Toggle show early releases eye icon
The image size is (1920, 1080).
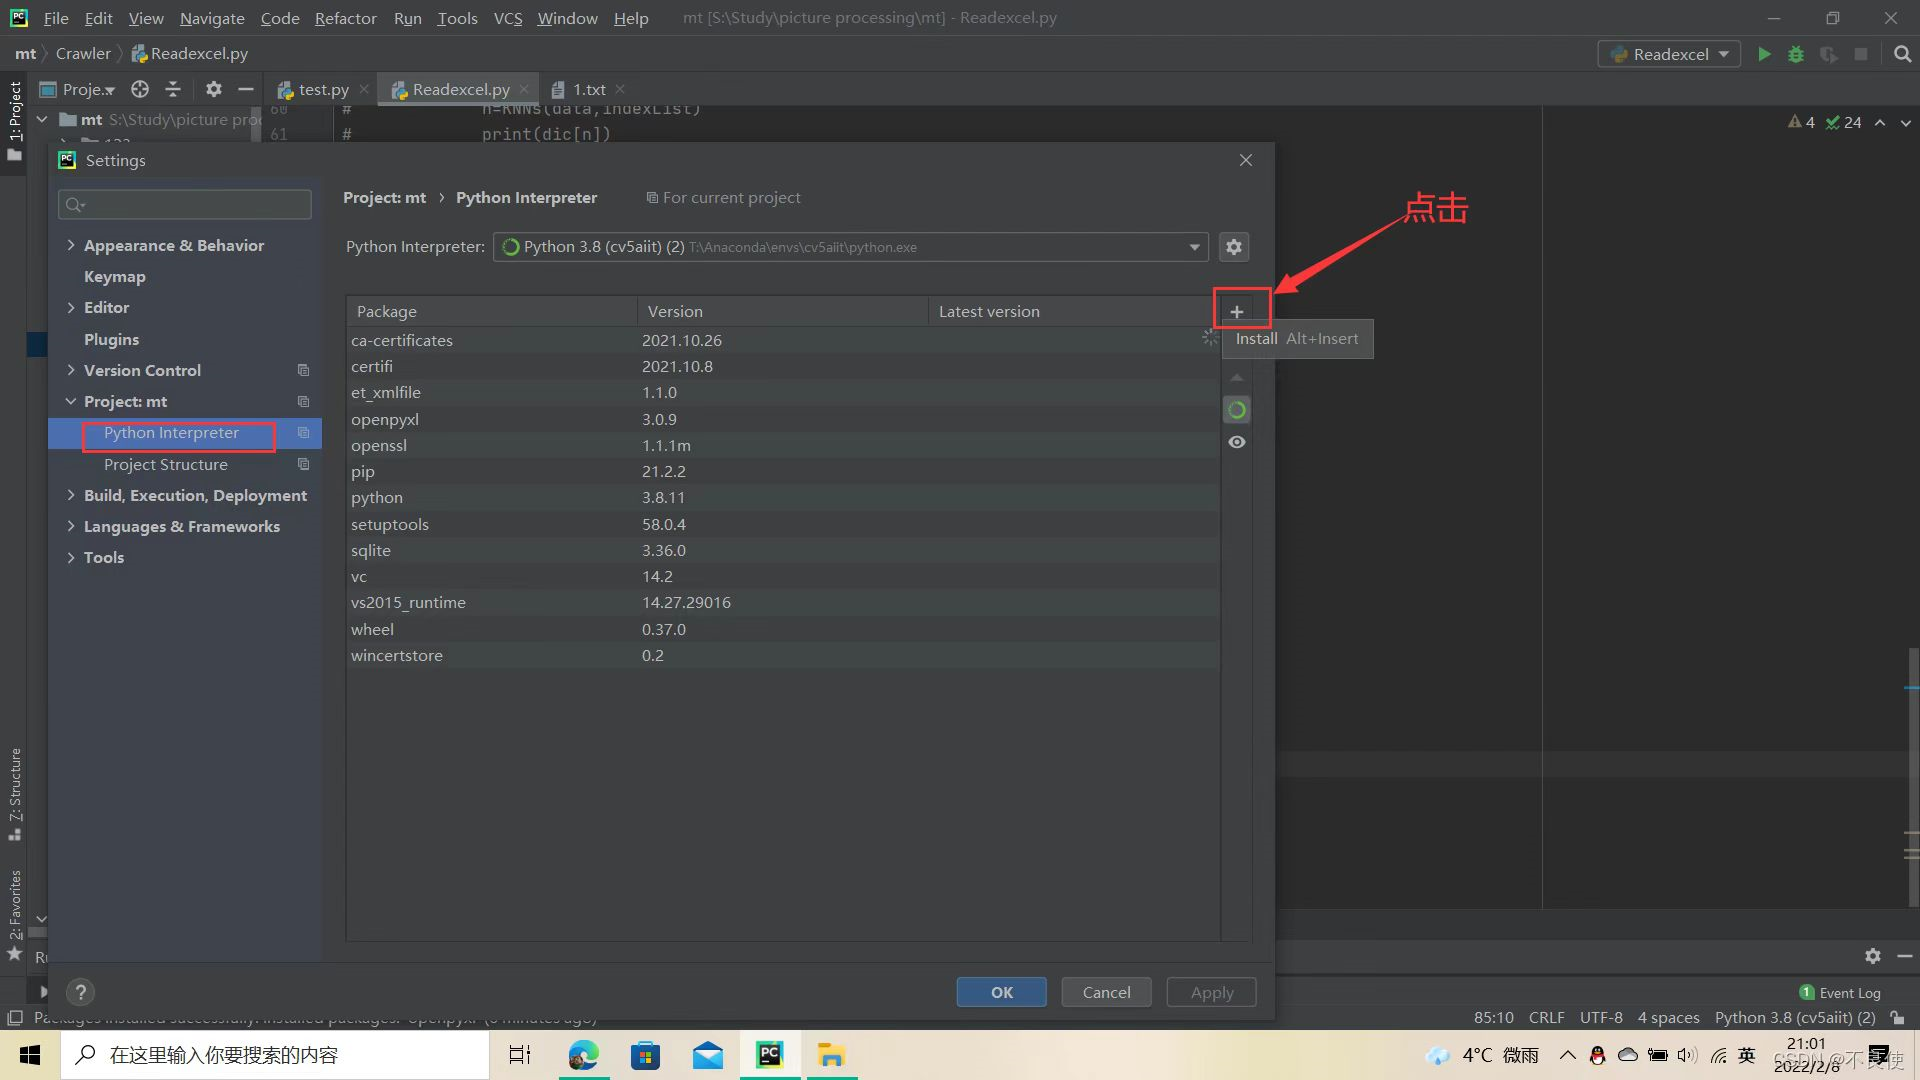click(x=1237, y=442)
